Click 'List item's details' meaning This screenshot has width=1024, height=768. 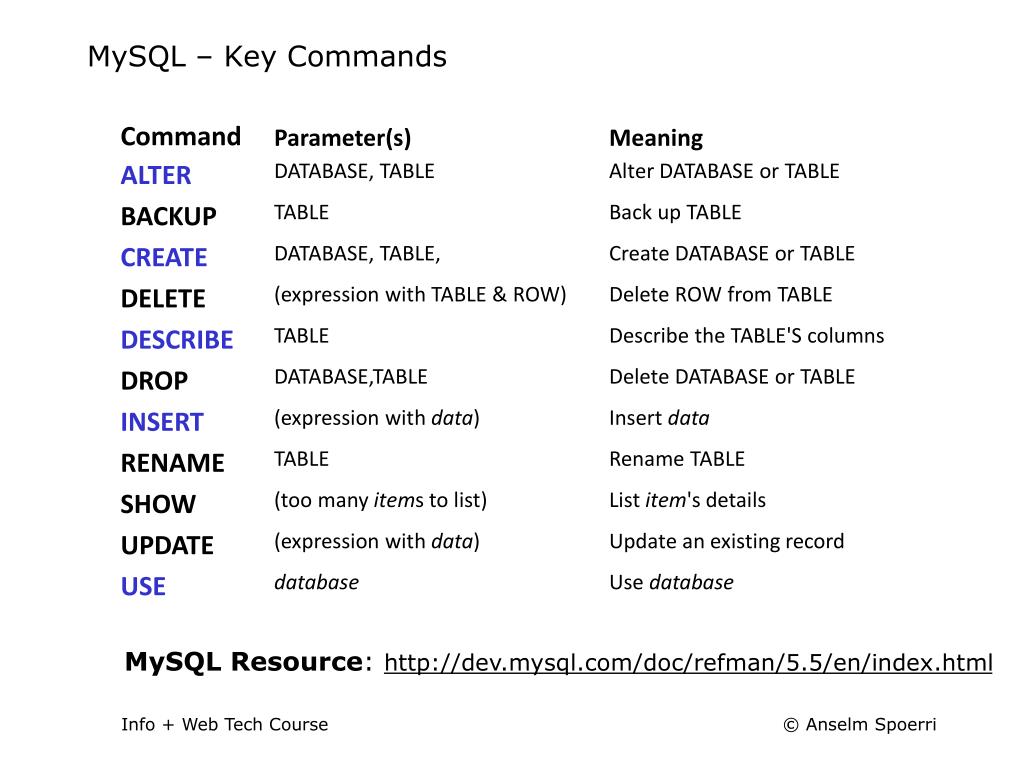[x=687, y=500]
